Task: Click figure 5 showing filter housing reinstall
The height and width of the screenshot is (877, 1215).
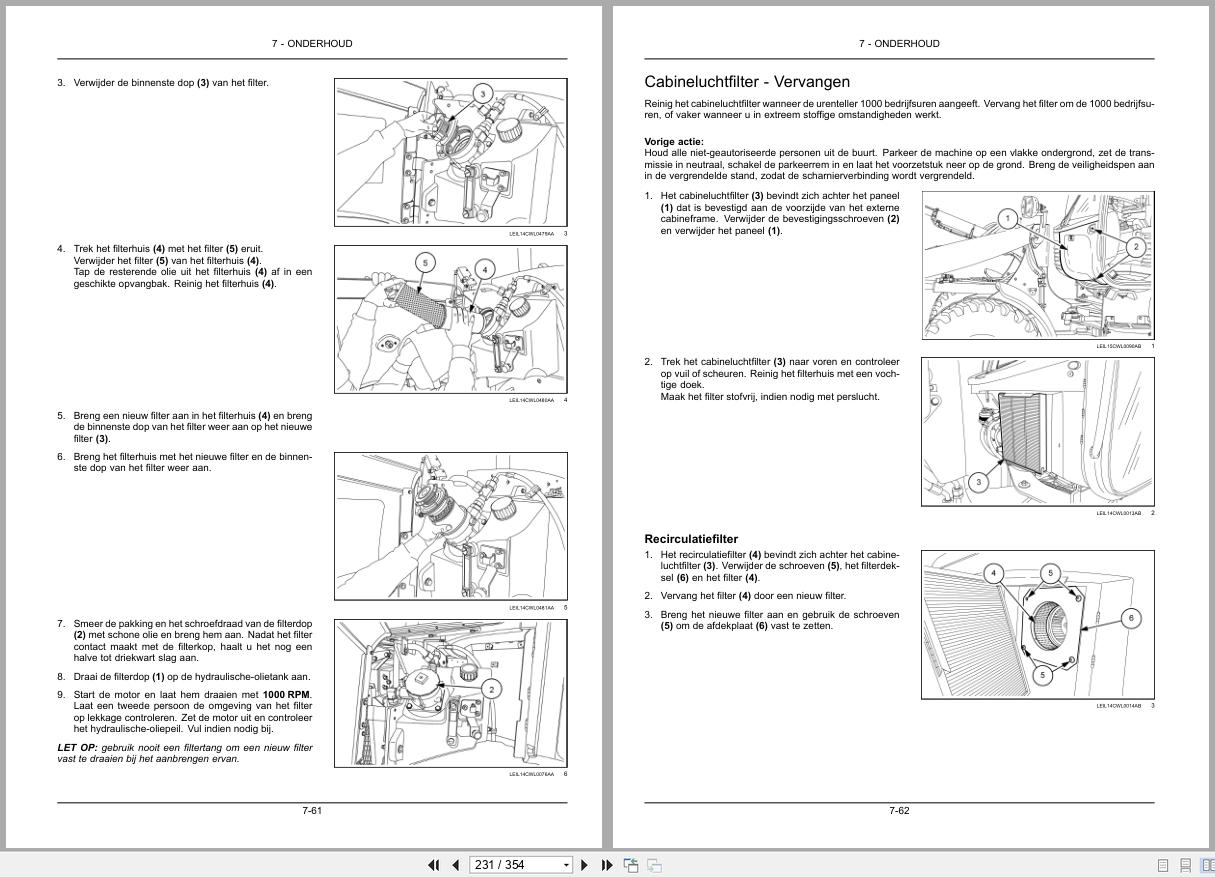Action: 450,526
